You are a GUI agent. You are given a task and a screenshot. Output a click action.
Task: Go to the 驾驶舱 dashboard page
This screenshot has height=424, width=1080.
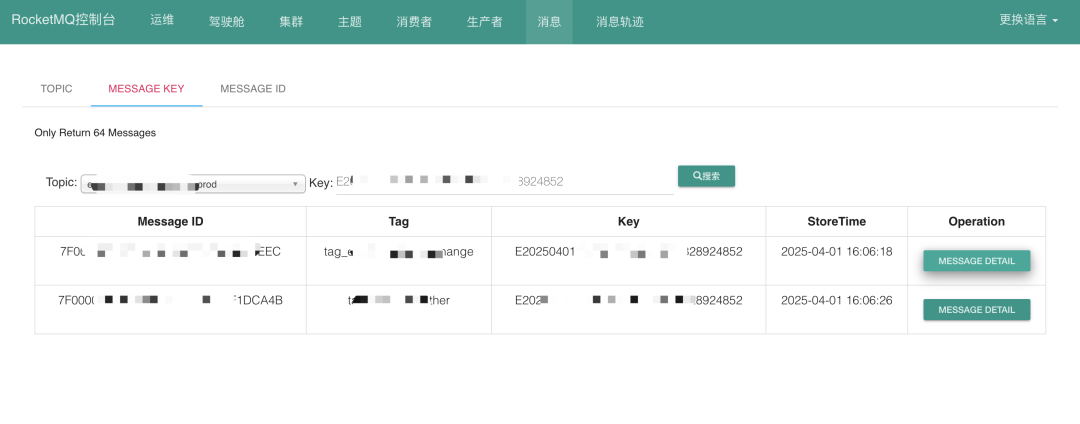point(227,21)
